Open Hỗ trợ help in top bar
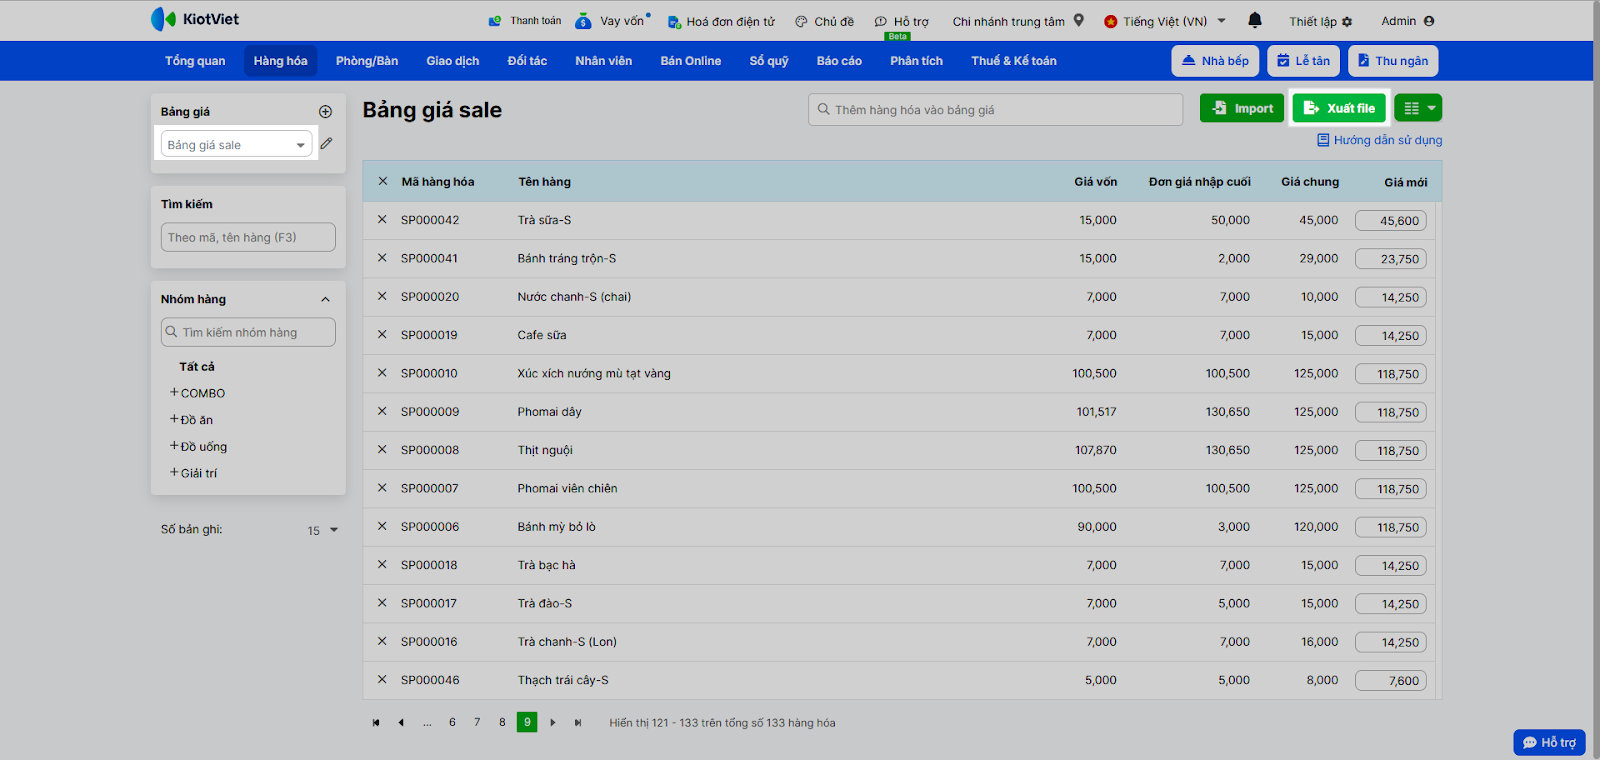Viewport: 1600px width, 760px height. pyautogui.click(x=902, y=21)
